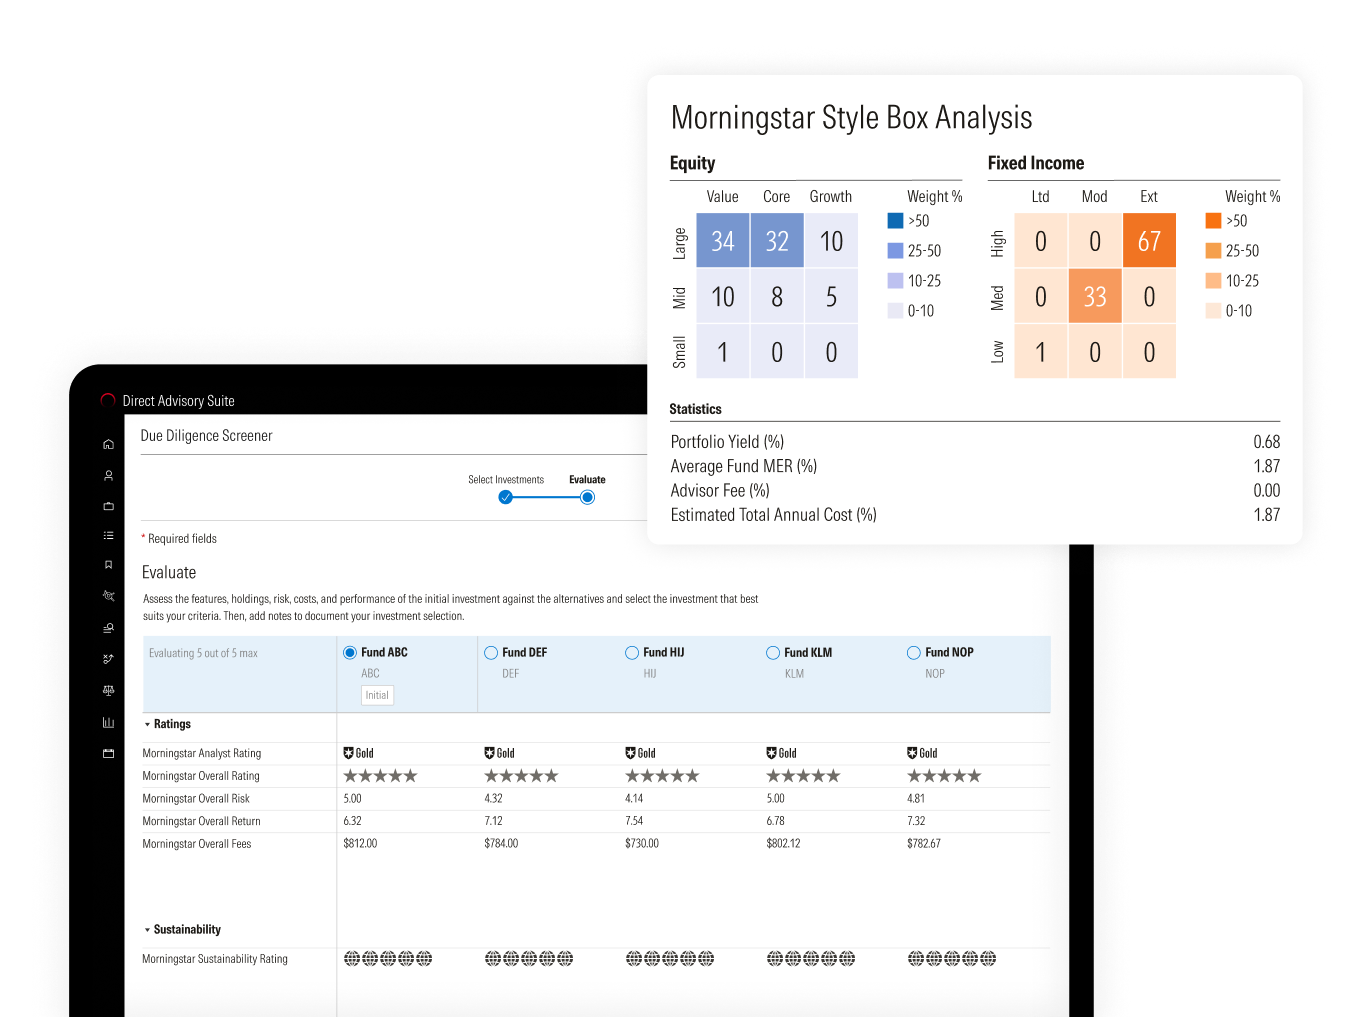Click the Morningstar Overall Return row label

(x=201, y=822)
